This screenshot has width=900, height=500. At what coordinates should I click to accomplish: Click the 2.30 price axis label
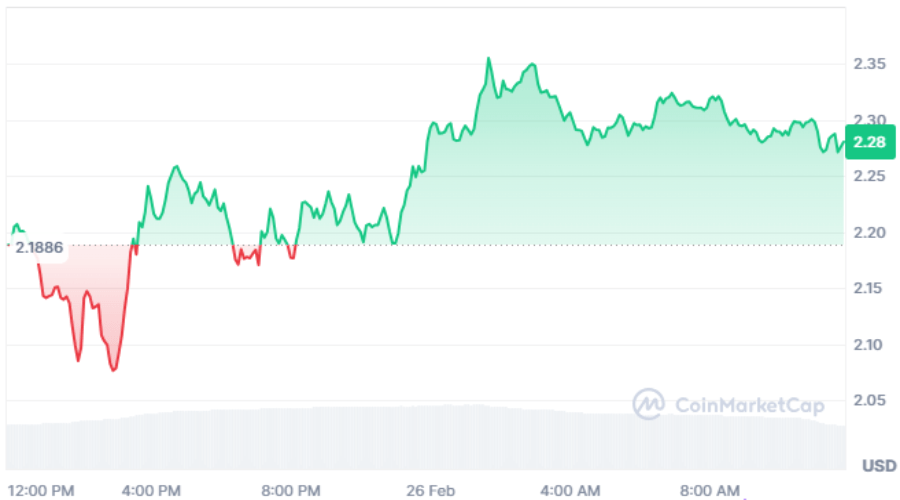tap(868, 120)
